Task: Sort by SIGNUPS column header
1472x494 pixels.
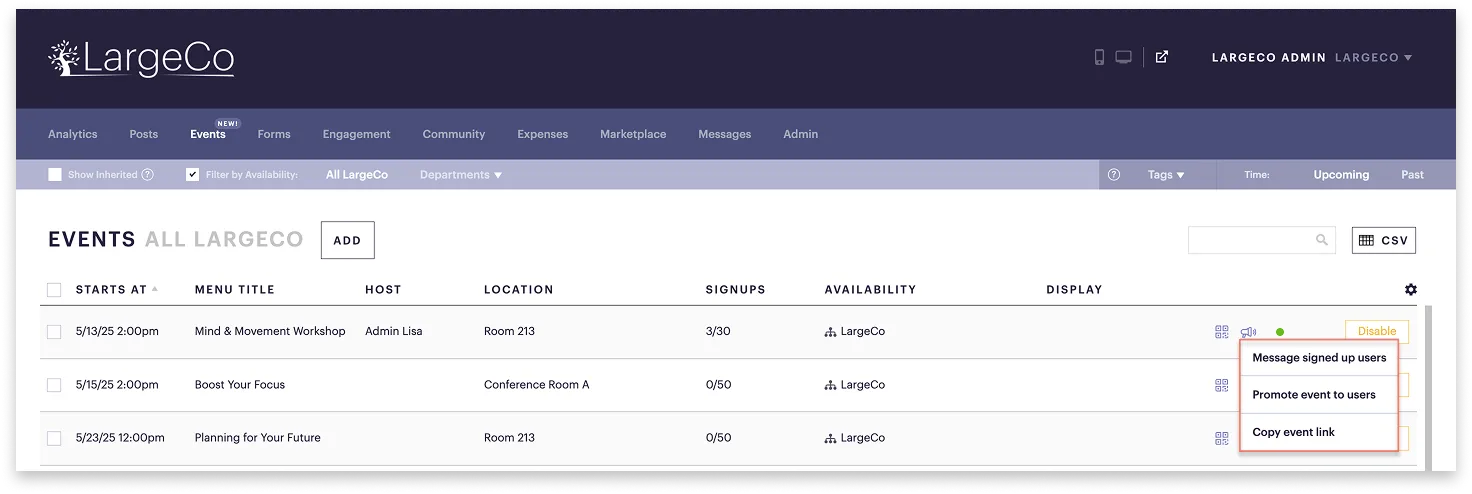Action: tap(735, 290)
